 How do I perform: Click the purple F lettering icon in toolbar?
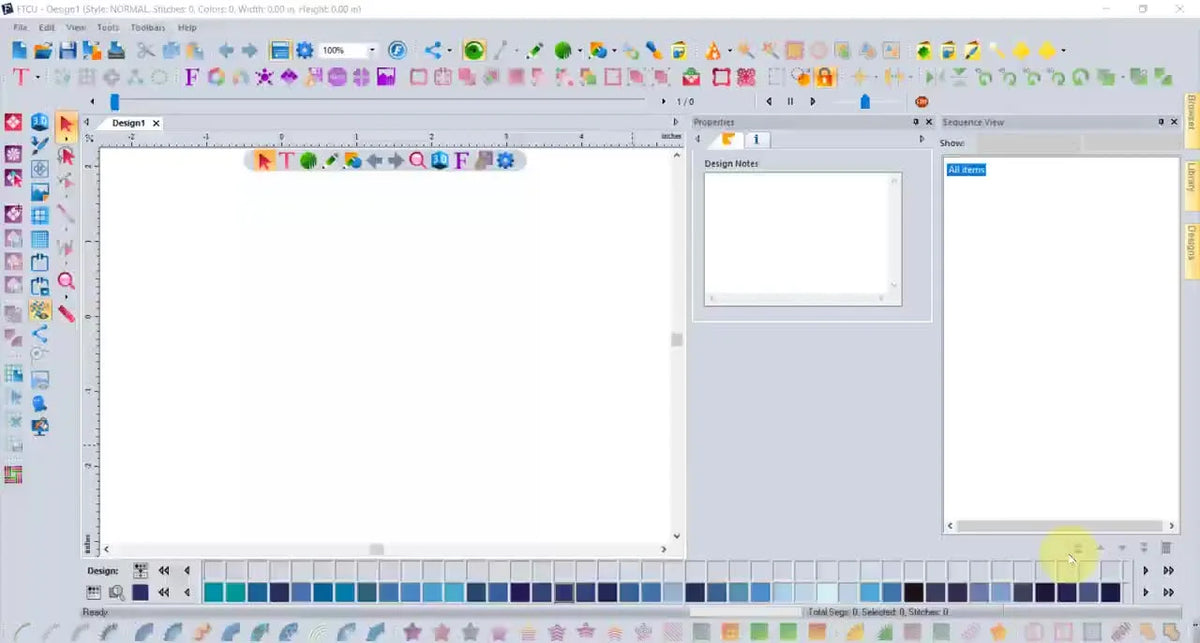(x=191, y=77)
